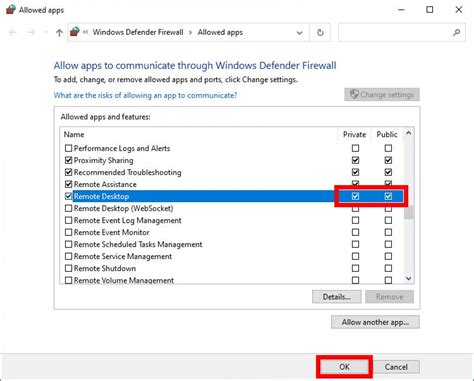
Task: Click the Refresh button in address bar
Action: tap(320, 32)
